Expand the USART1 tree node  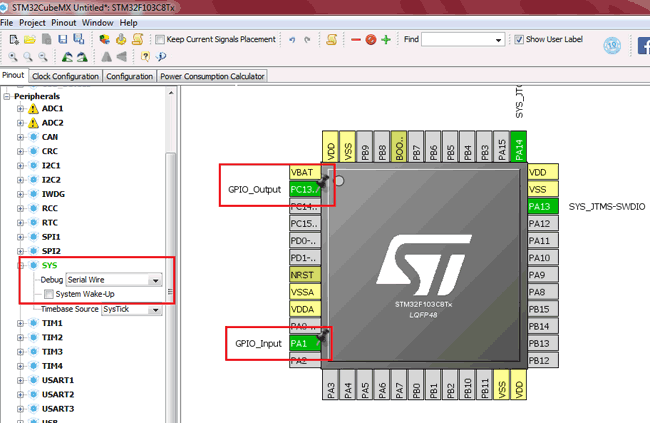(x=20, y=380)
